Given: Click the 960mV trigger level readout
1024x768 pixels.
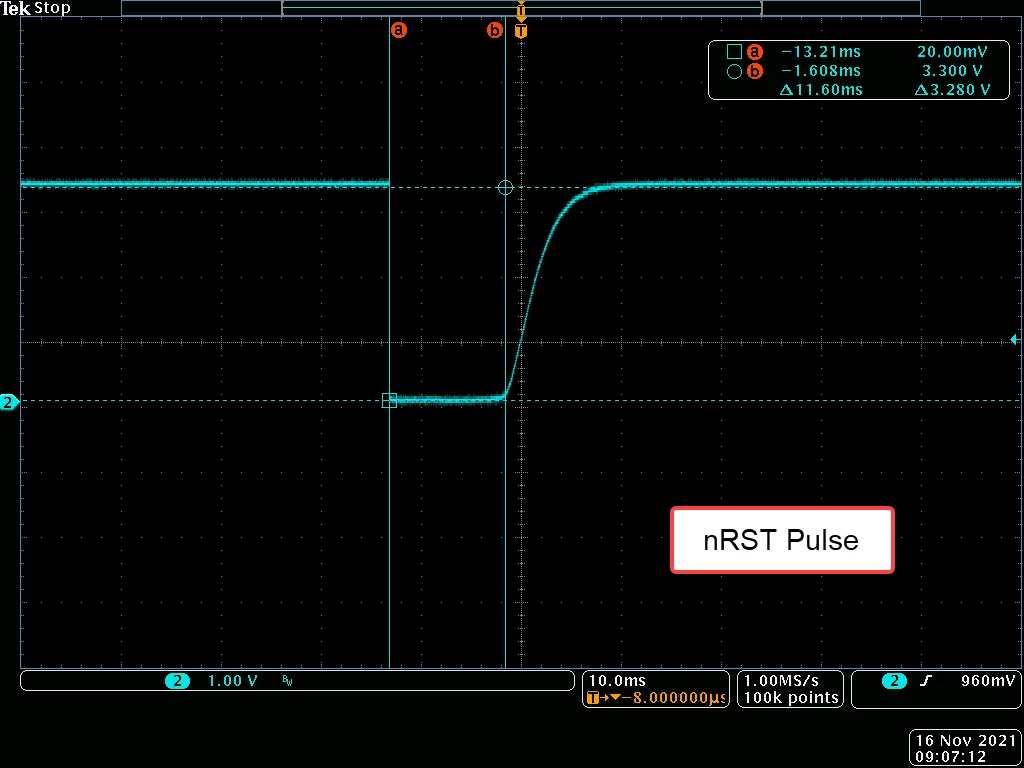Looking at the screenshot, I should 987,681.
